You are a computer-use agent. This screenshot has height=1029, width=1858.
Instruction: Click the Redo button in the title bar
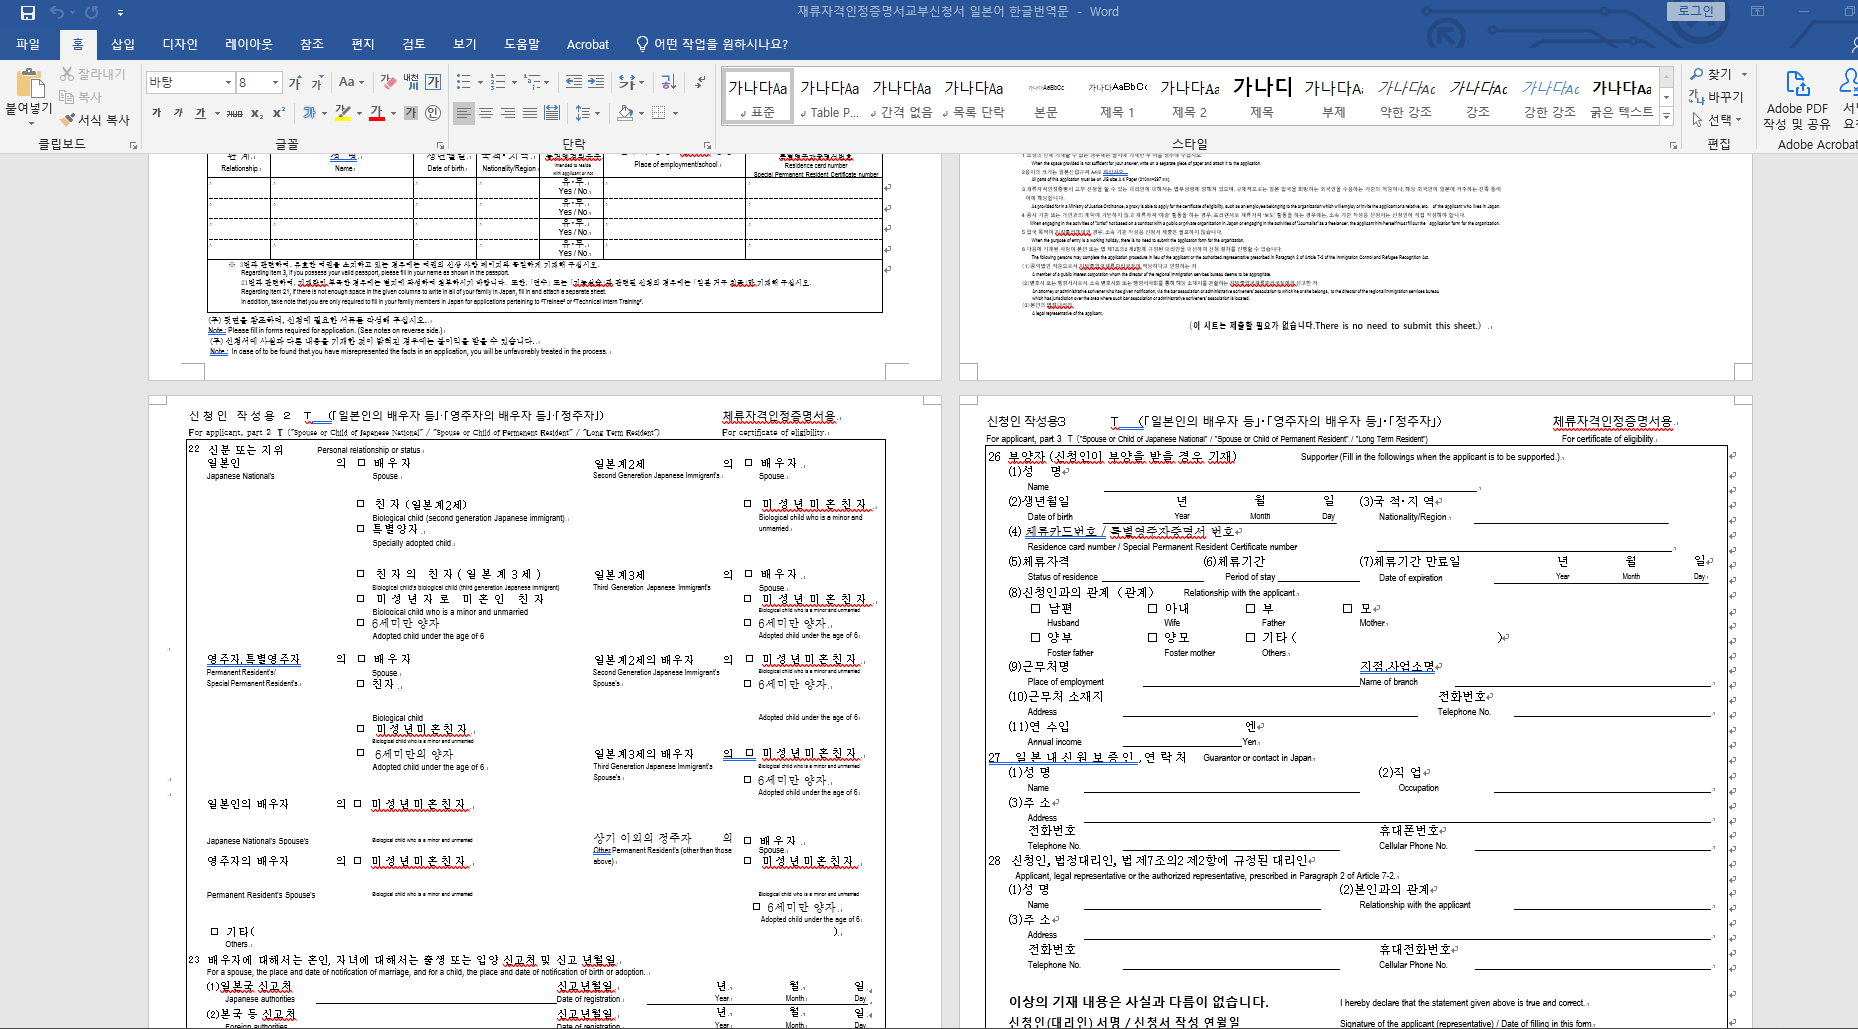(91, 12)
